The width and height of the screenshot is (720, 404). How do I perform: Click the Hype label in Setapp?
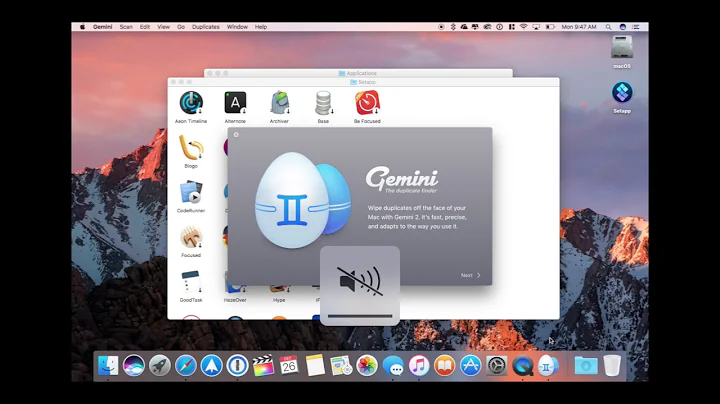click(279, 300)
